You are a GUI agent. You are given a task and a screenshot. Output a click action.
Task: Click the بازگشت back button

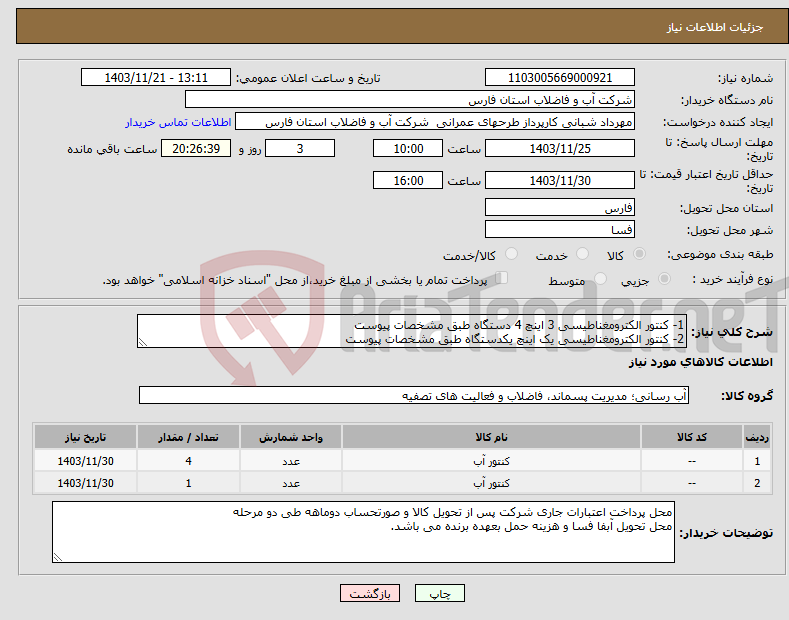click(370, 593)
